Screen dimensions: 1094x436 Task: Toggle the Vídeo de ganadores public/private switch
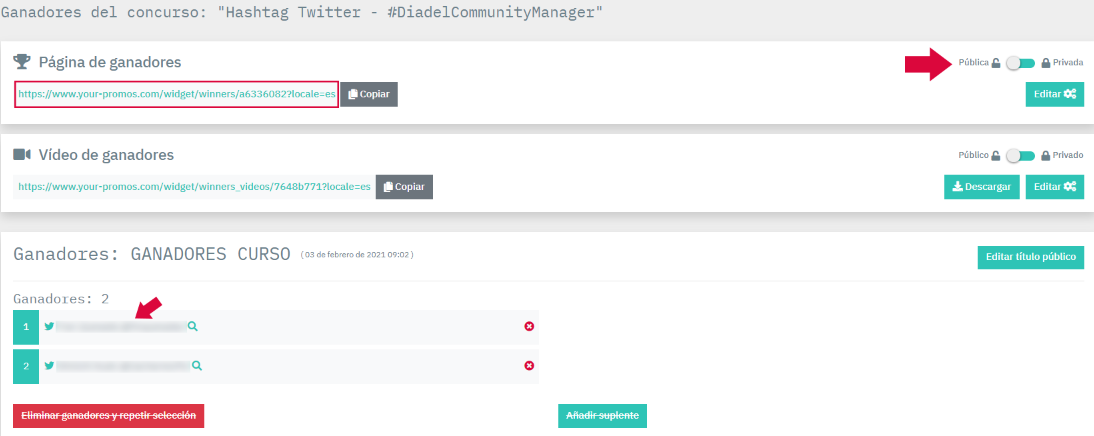coord(1020,155)
